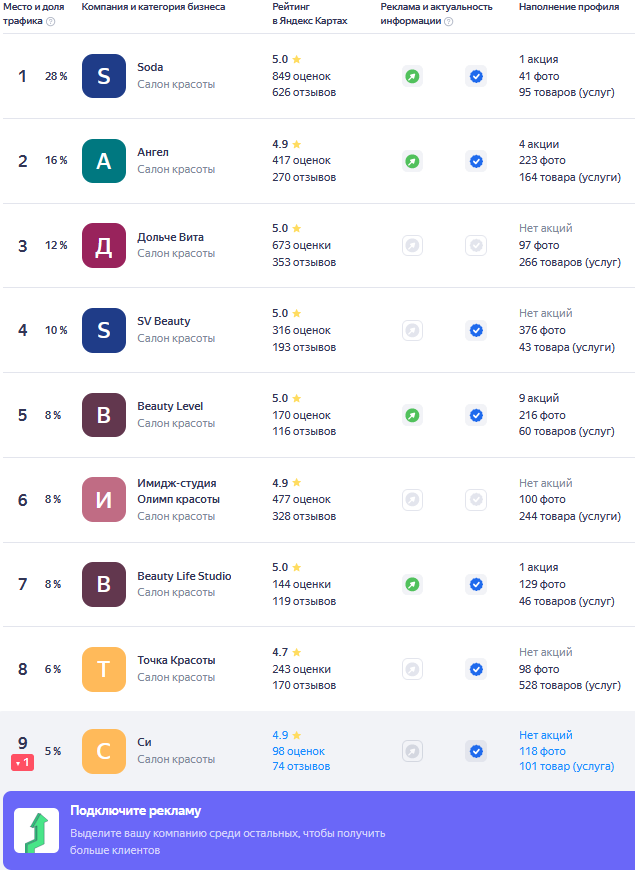
Task: Click the blue verified checkmark for Beauty Life Studio
Action: pyautogui.click(x=476, y=584)
